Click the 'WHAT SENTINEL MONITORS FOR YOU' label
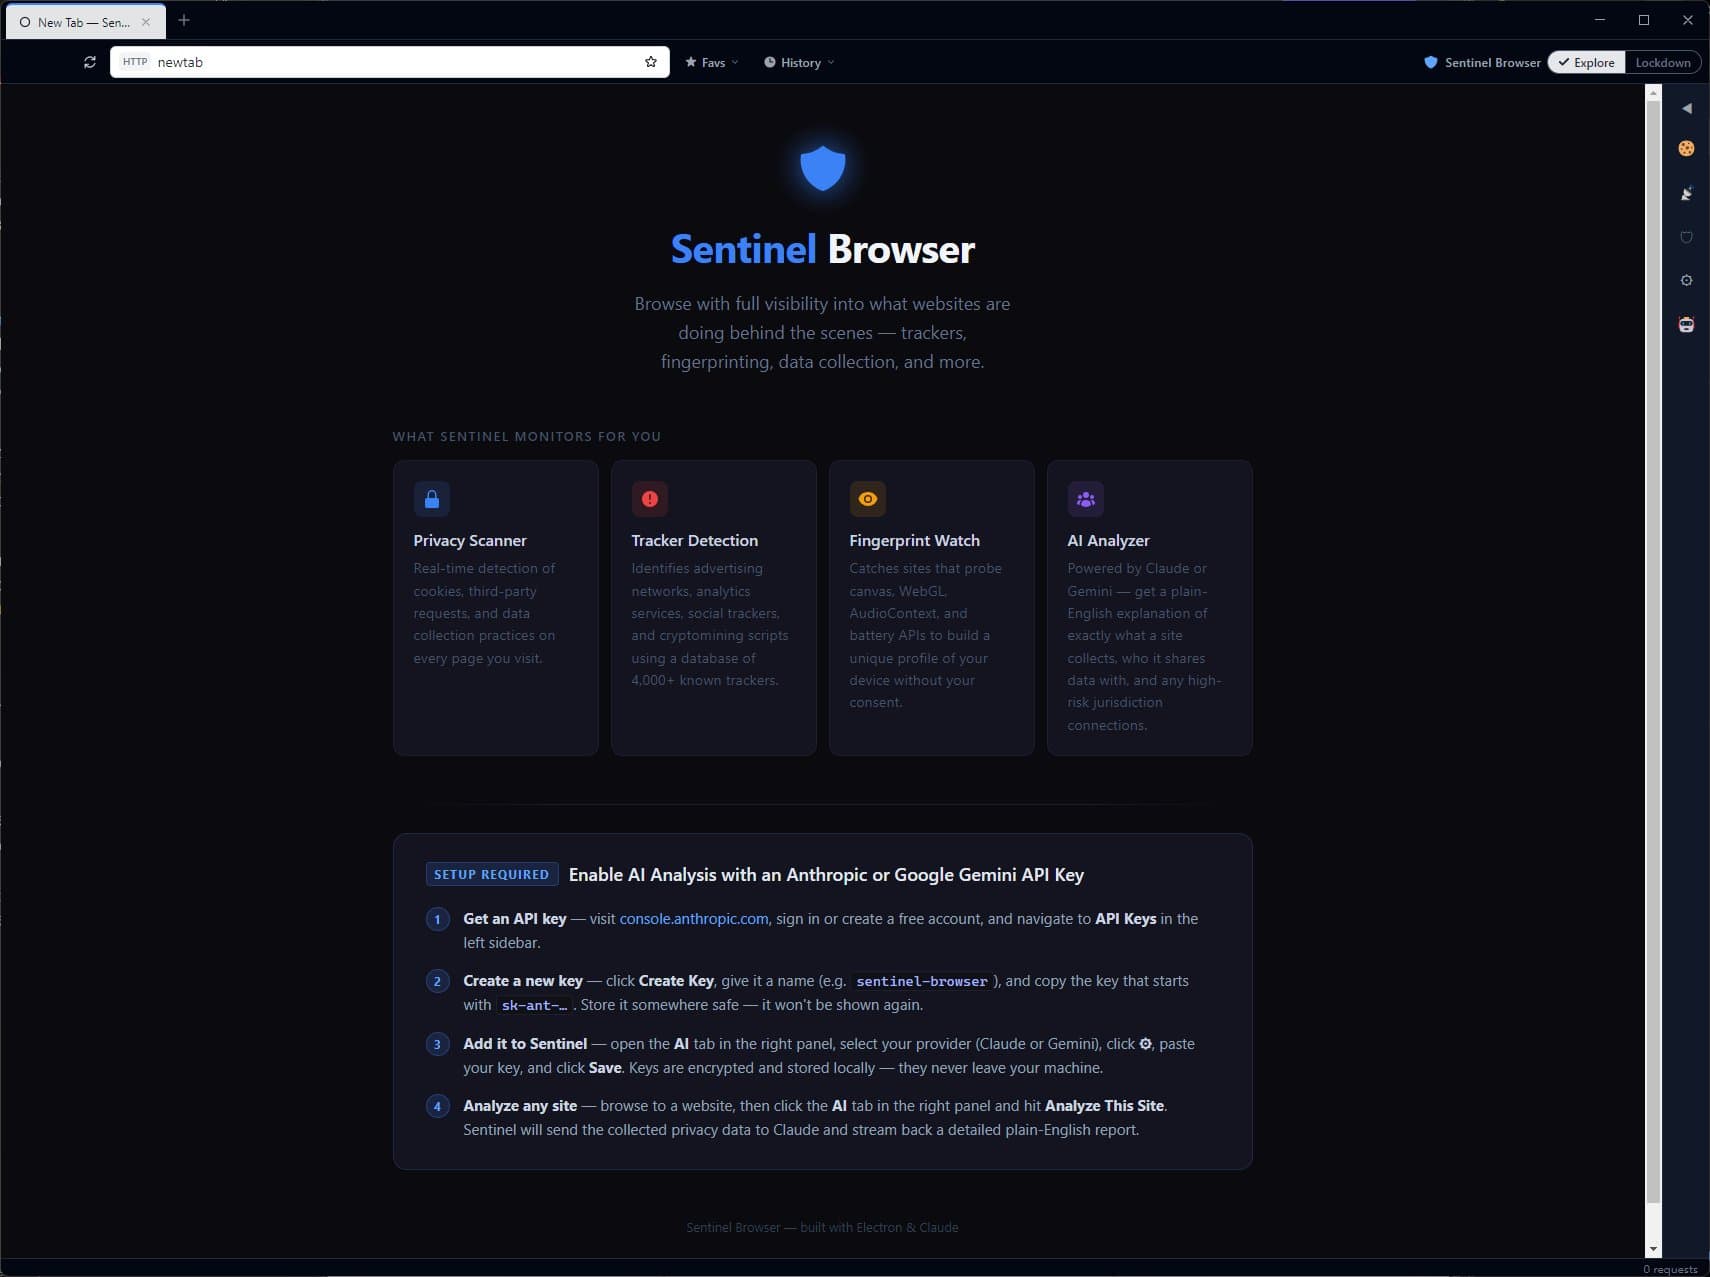1710x1277 pixels. click(527, 437)
